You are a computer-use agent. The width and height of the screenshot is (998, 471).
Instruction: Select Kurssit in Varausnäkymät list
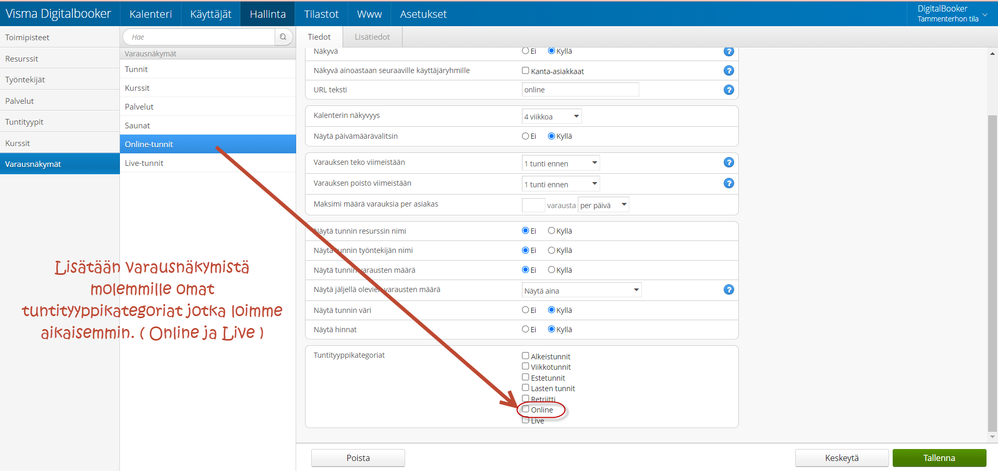(x=207, y=88)
